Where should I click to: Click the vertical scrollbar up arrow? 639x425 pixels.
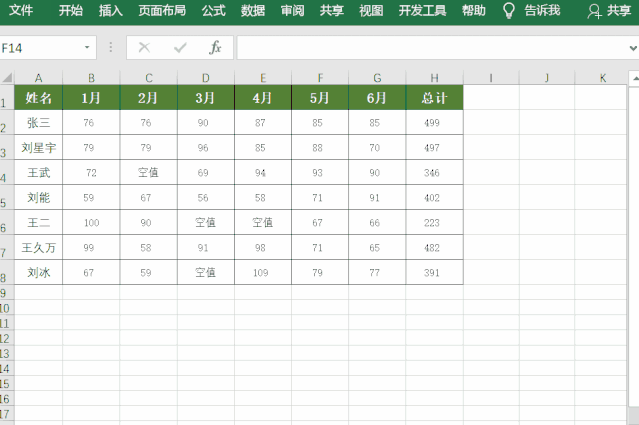pos(635,78)
